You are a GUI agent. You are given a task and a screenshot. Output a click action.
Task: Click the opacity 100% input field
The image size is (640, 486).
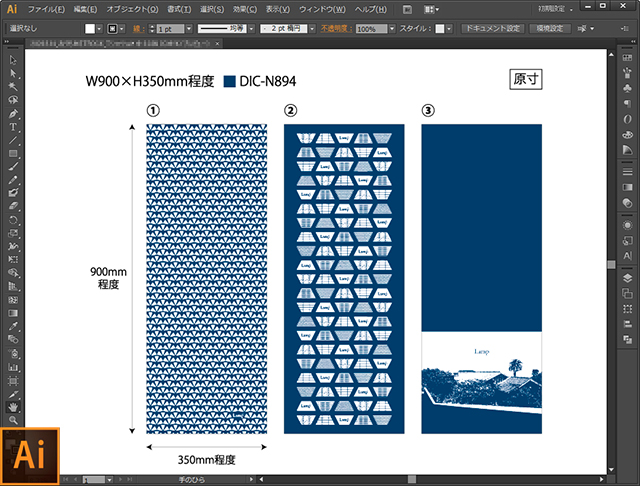tap(368, 29)
